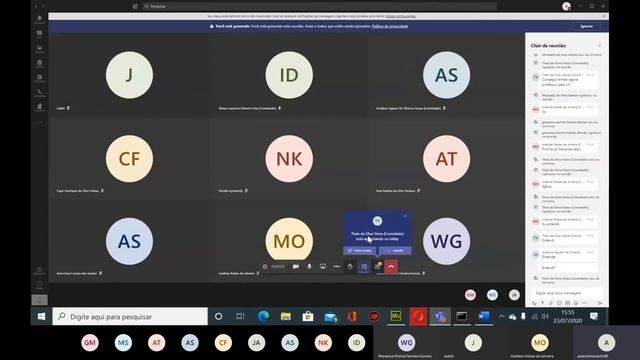The image size is (640, 360).
Task: Open the Teams section in the left sidebar
Action: (40, 49)
